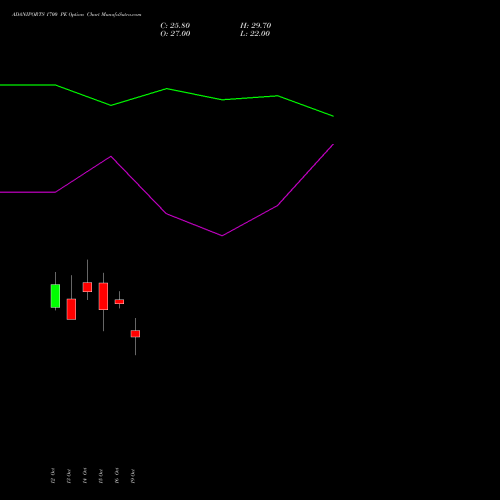Click the ADANIPORTS 1700 PE Options chart title
This screenshot has height=500, width=500.
click(77, 15)
